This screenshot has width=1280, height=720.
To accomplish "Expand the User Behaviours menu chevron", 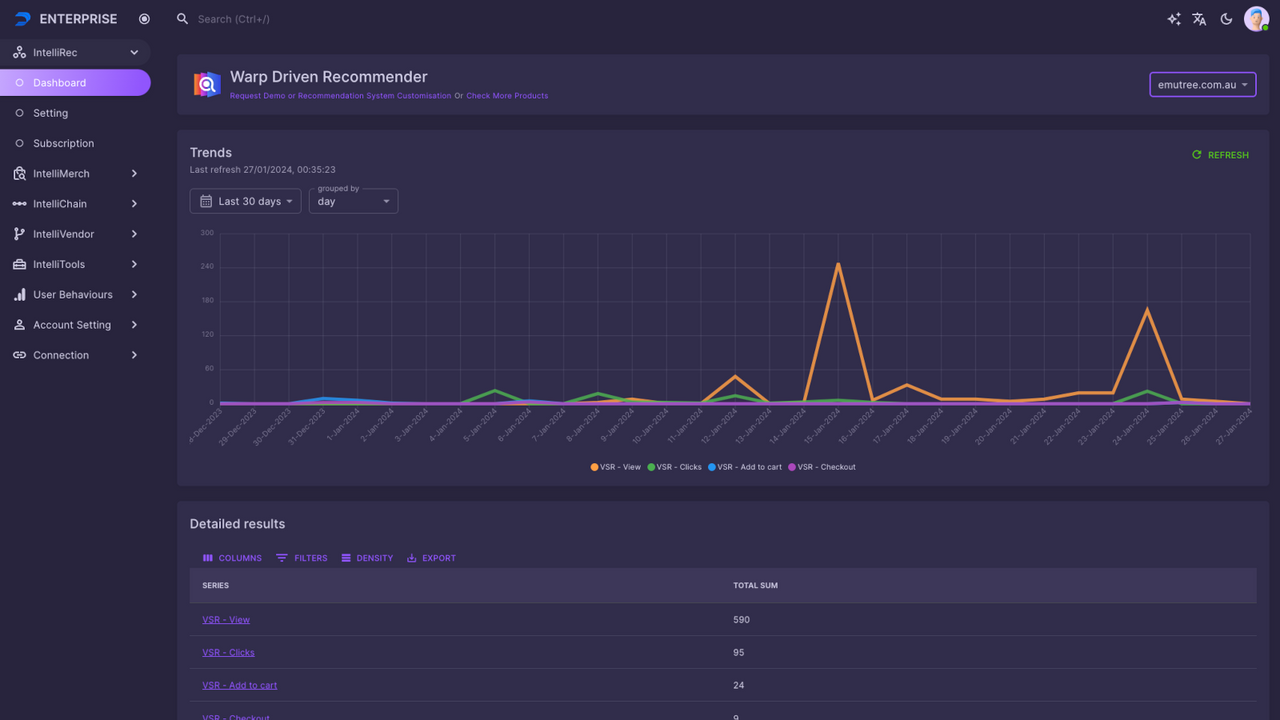I will coord(134,295).
